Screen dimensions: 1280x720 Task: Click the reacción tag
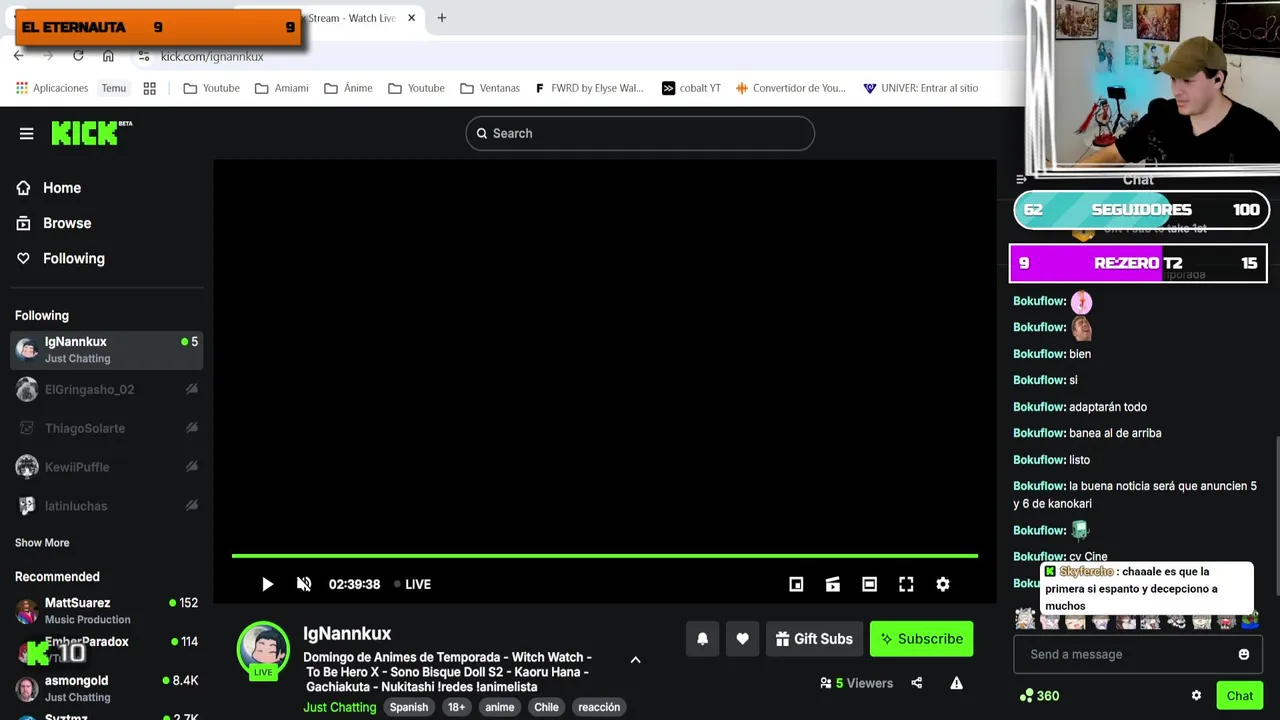click(x=599, y=707)
